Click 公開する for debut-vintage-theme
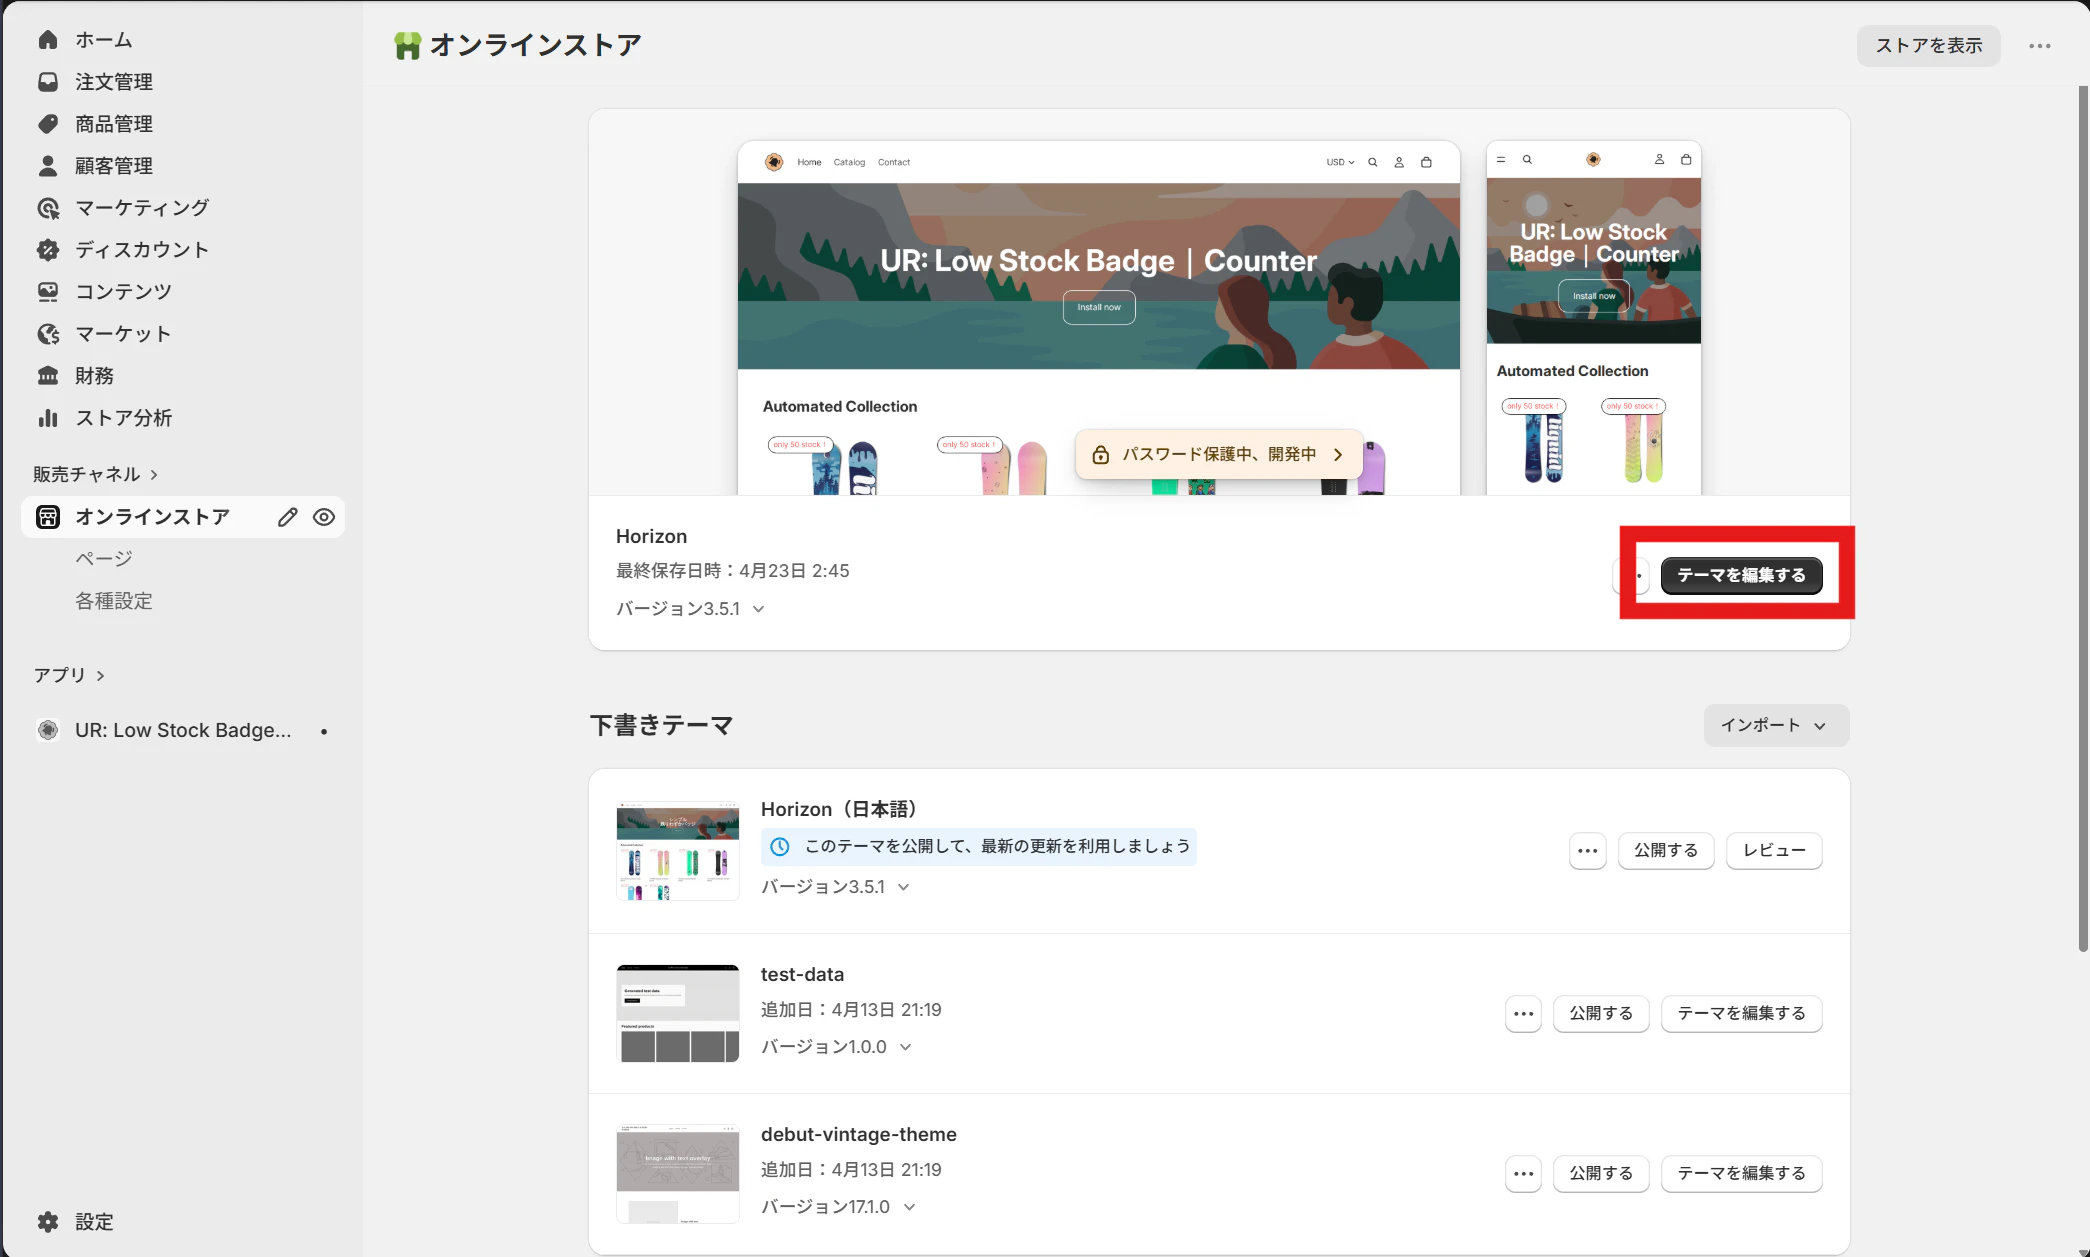 1601,1174
